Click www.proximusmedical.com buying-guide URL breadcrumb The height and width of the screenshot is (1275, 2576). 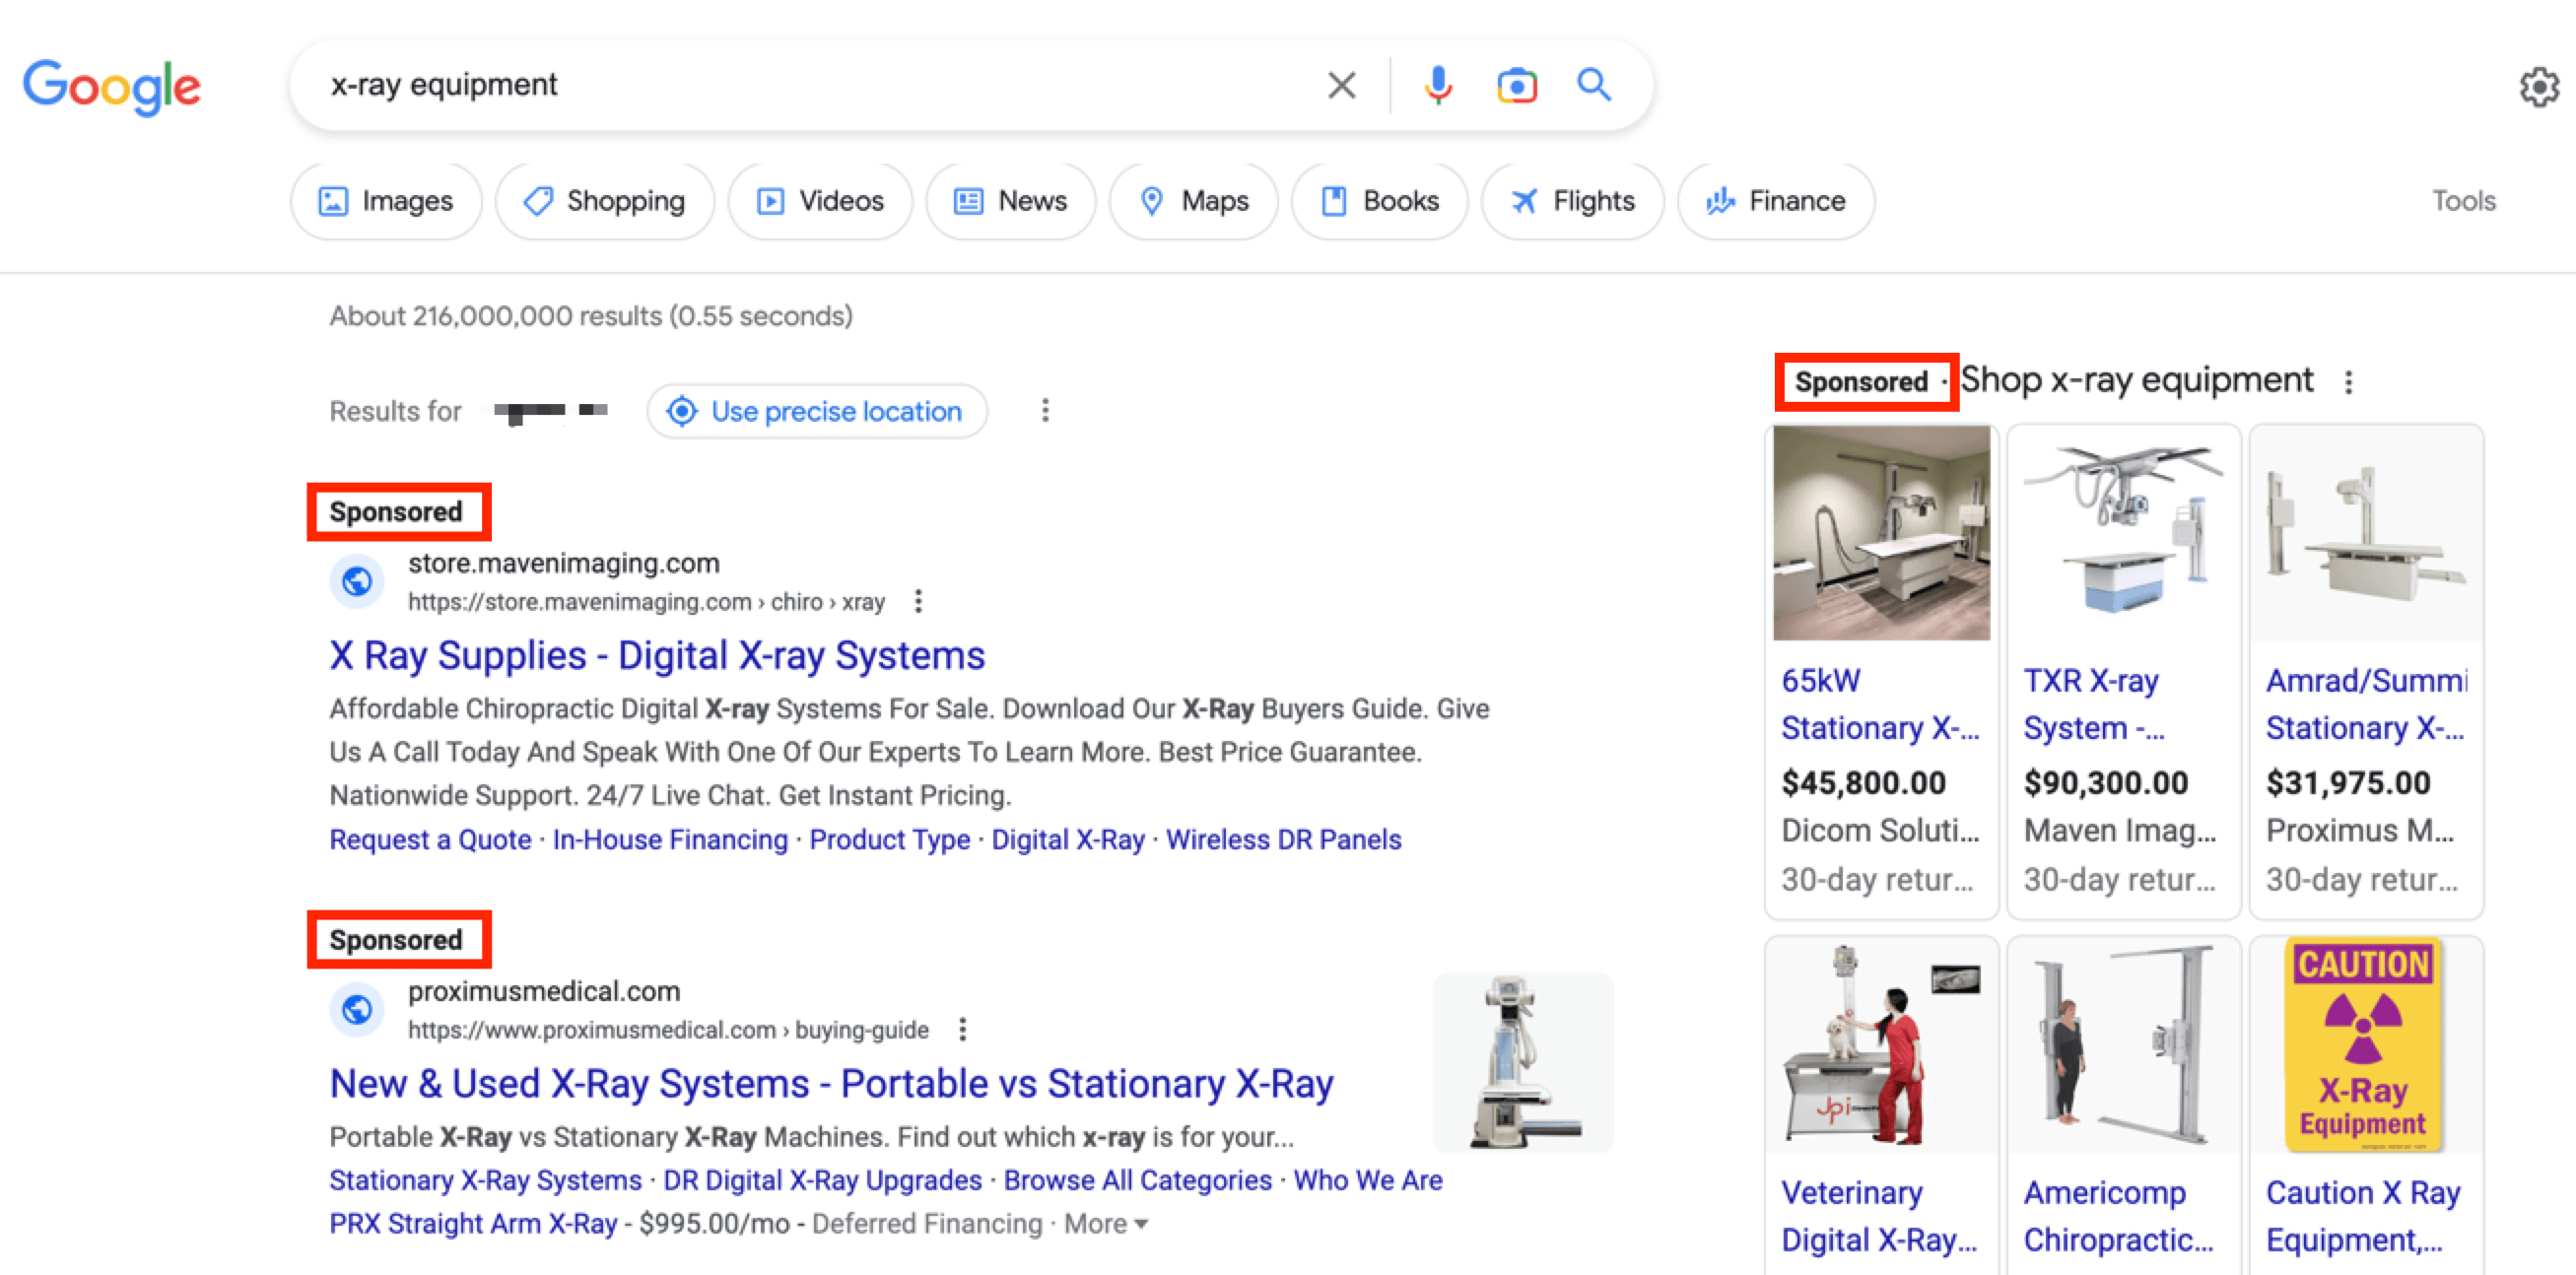click(x=668, y=1030)
